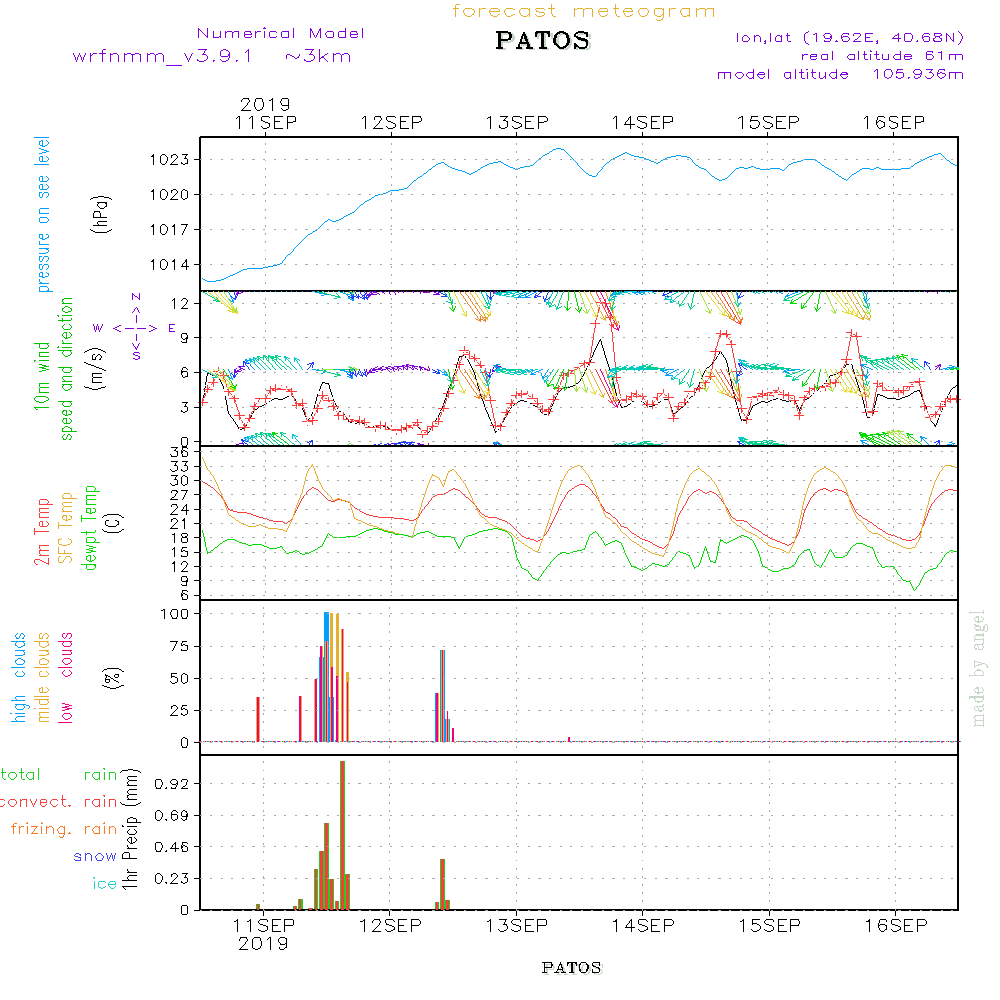Select the 'speed and direction' axis title
1000x1000 pixels.
click(66, 369)
